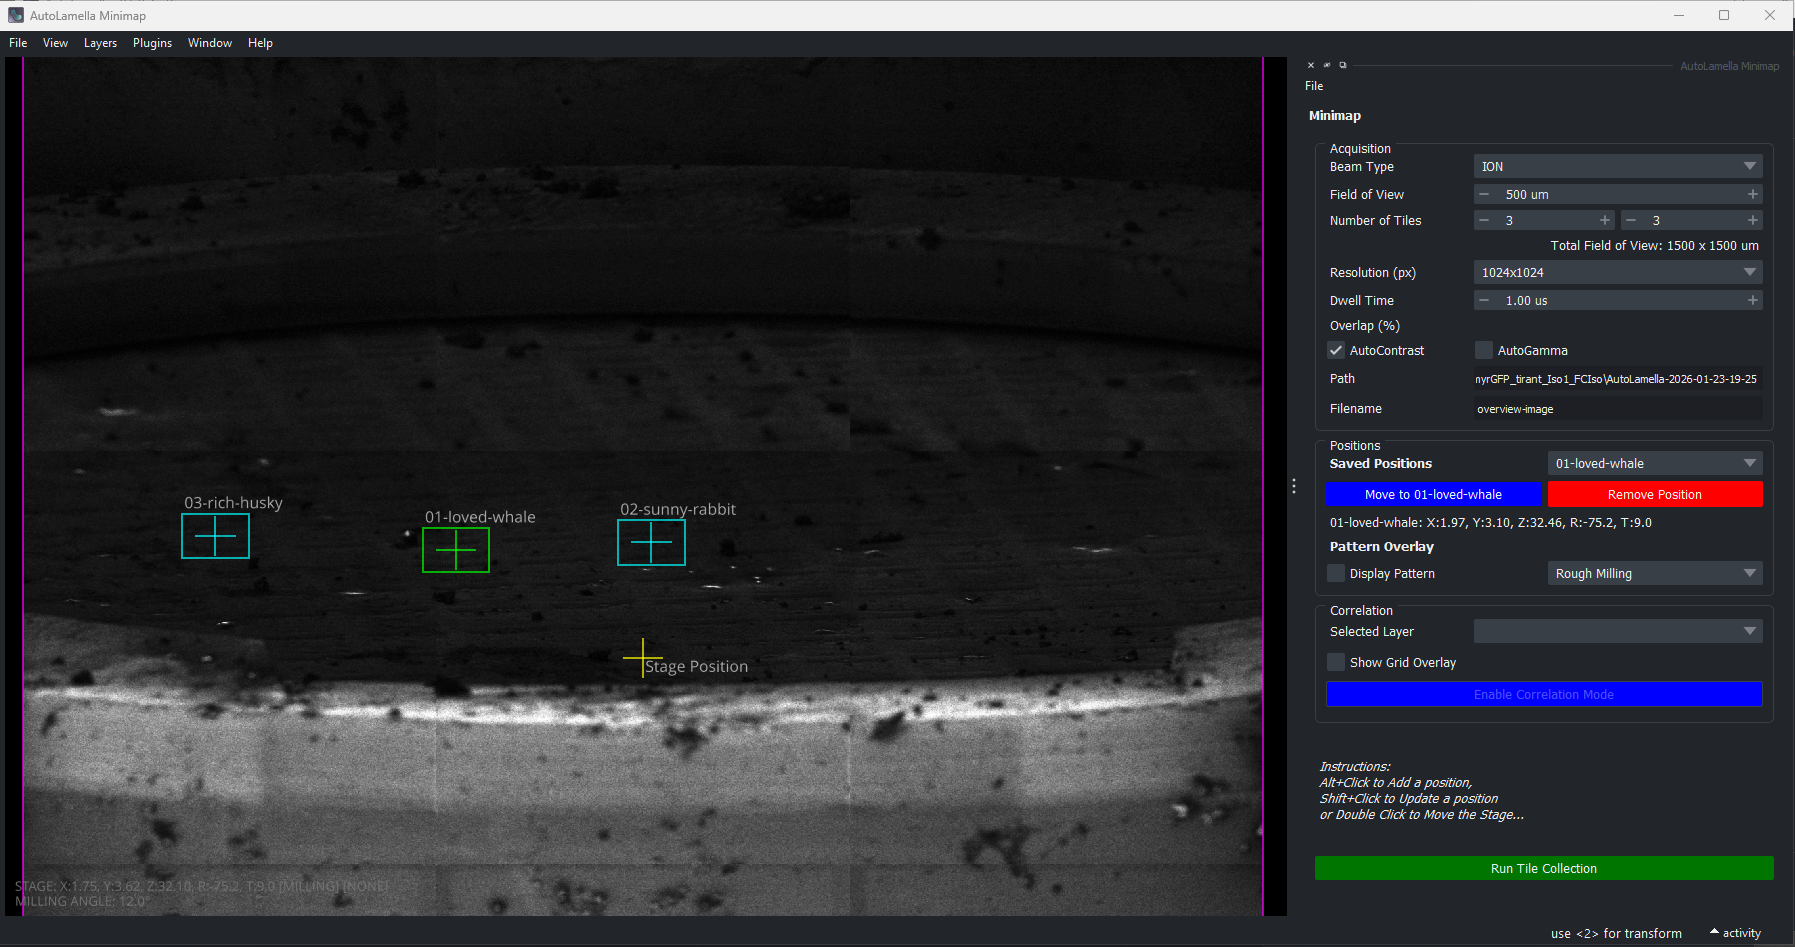Click the red Remove Position button
This screenshot has height=947, width=1795.
click(x=1654, y=495)
